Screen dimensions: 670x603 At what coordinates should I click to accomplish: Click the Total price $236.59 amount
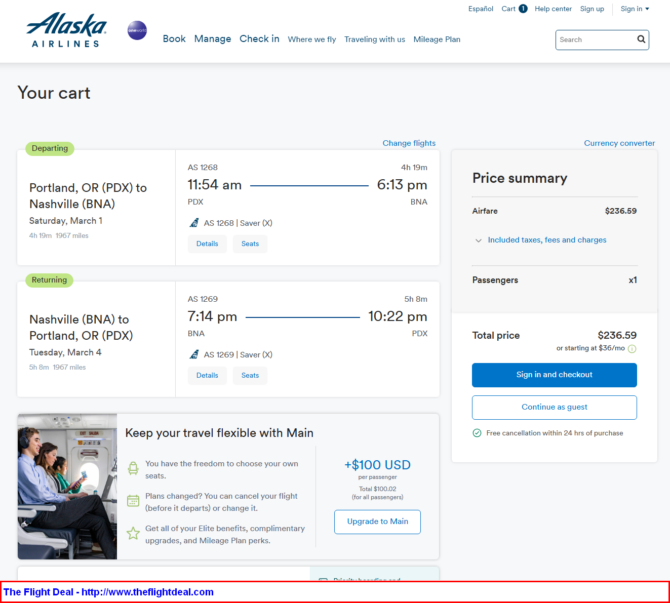(617, 335)
